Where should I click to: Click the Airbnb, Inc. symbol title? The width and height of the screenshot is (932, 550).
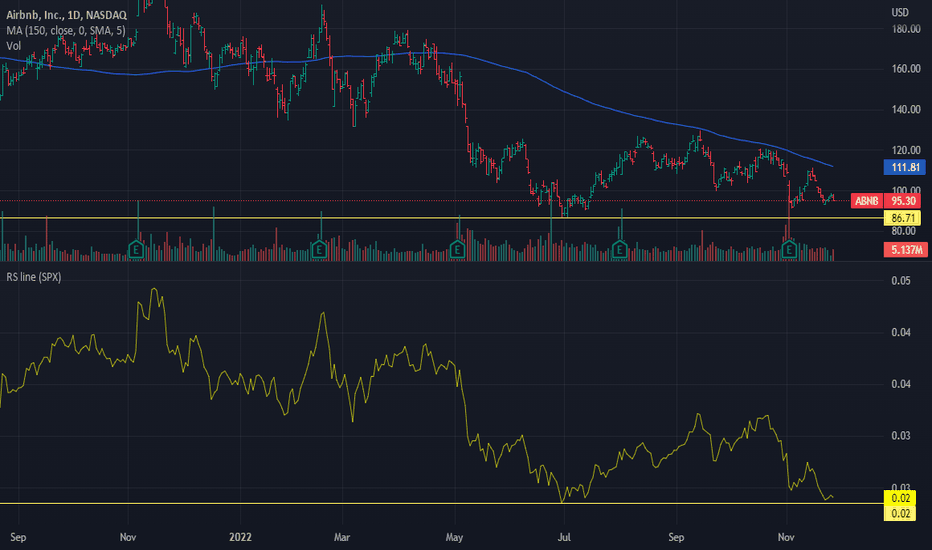(x=66, y=15)
